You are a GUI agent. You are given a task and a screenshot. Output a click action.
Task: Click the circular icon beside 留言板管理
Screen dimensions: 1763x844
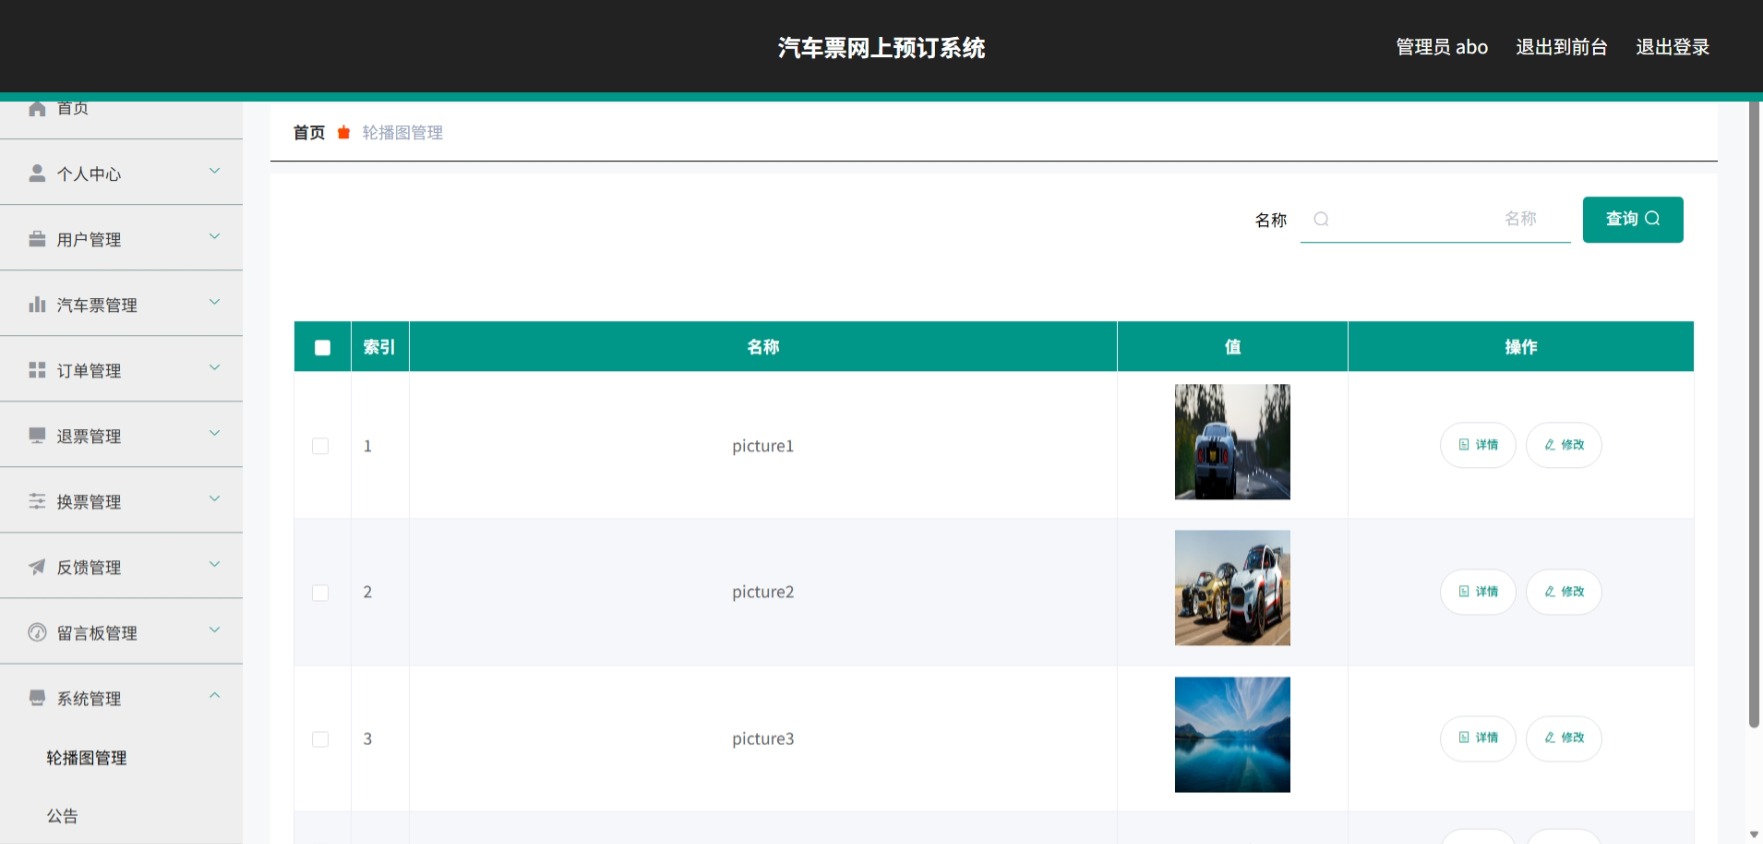coord(37,632)
